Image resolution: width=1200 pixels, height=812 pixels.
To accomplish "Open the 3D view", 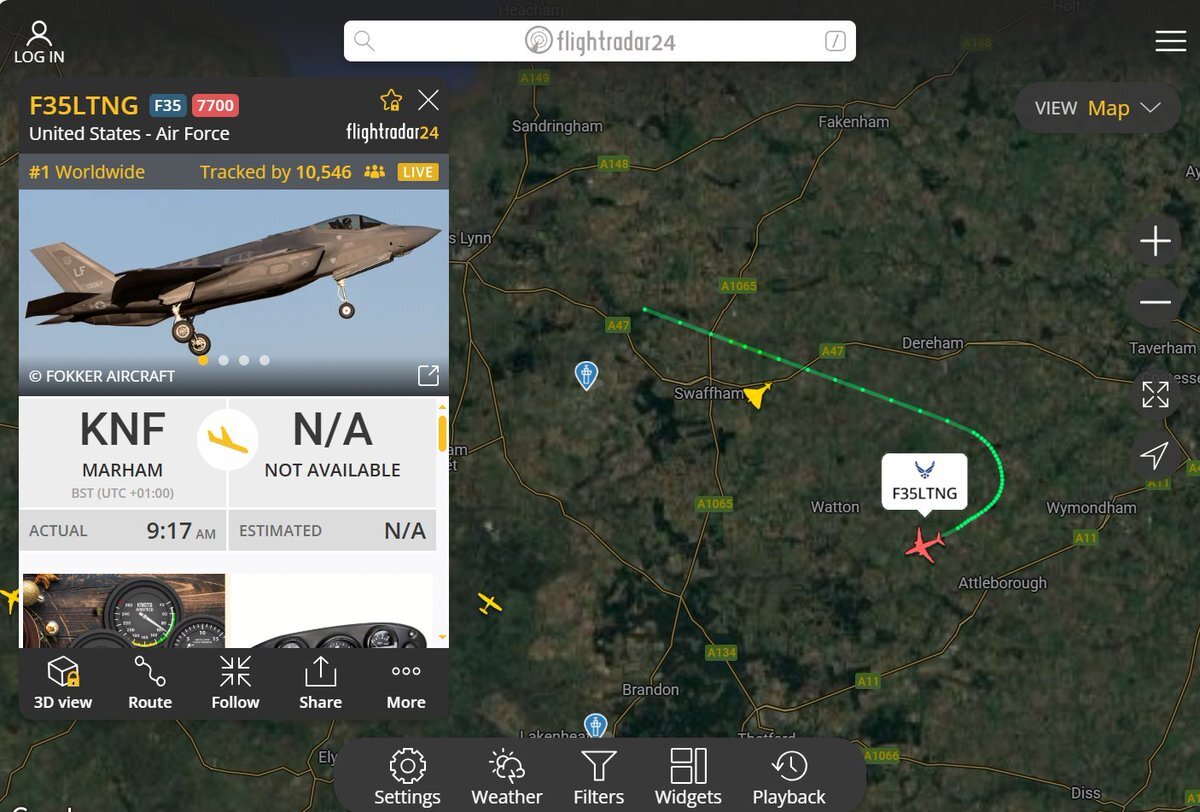I will pos(63,683).
